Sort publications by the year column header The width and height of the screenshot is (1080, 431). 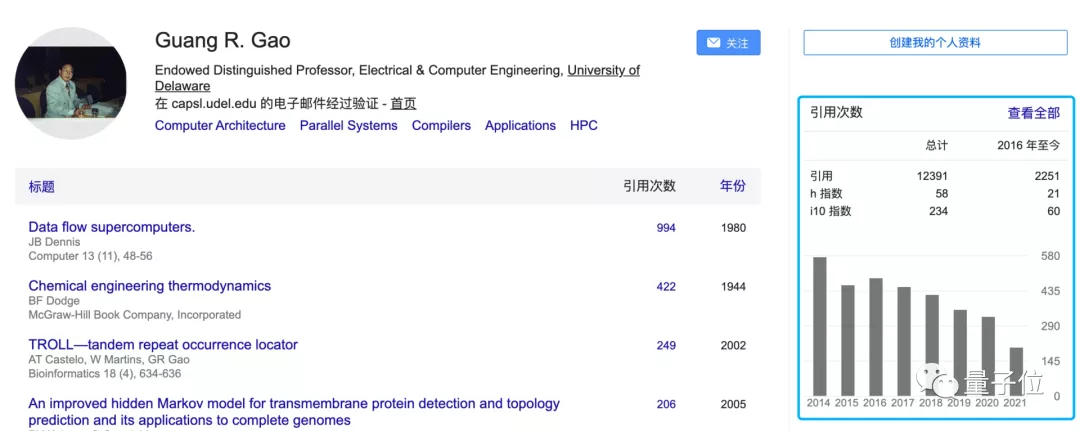tap(732, 186)
